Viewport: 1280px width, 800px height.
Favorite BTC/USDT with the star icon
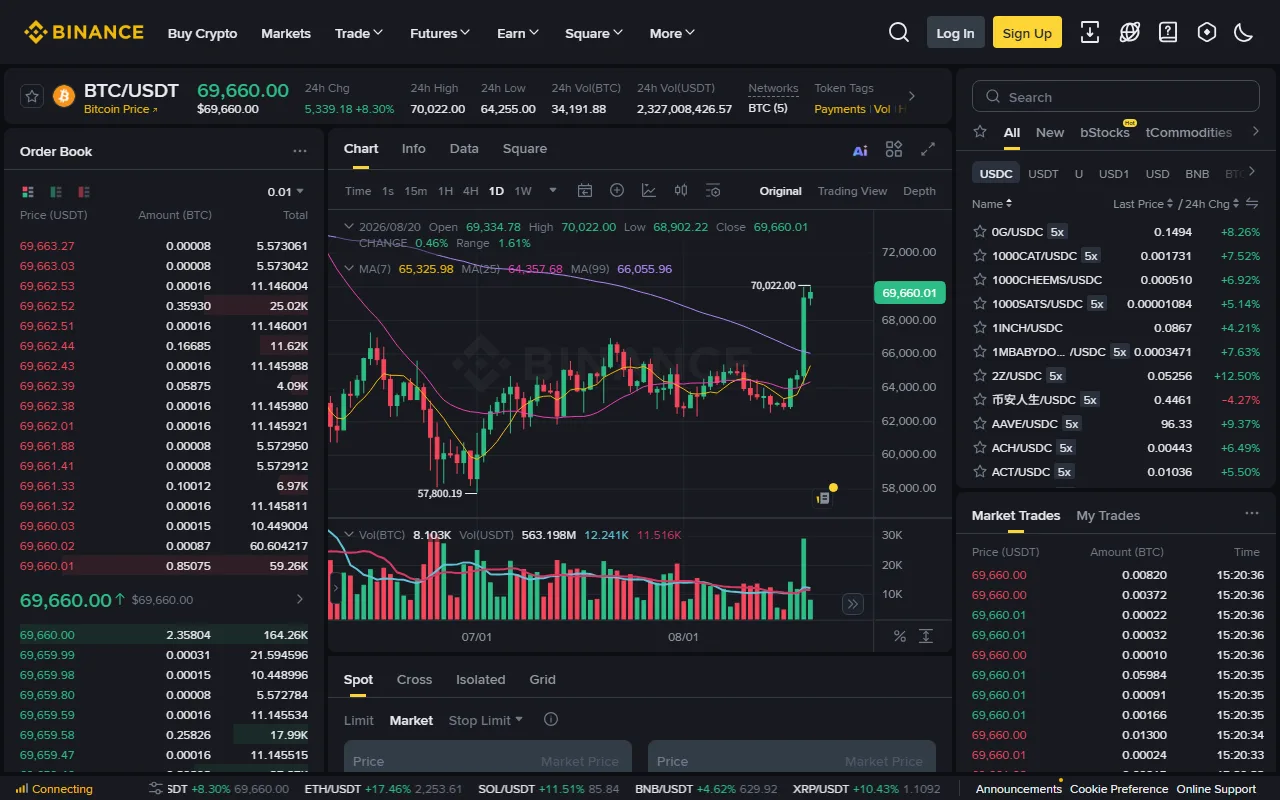(32, 96)
